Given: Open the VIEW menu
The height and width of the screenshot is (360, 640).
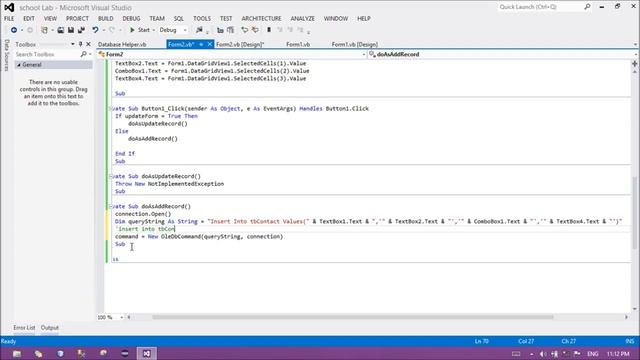Looking at the screenshot, I should 50,18.
